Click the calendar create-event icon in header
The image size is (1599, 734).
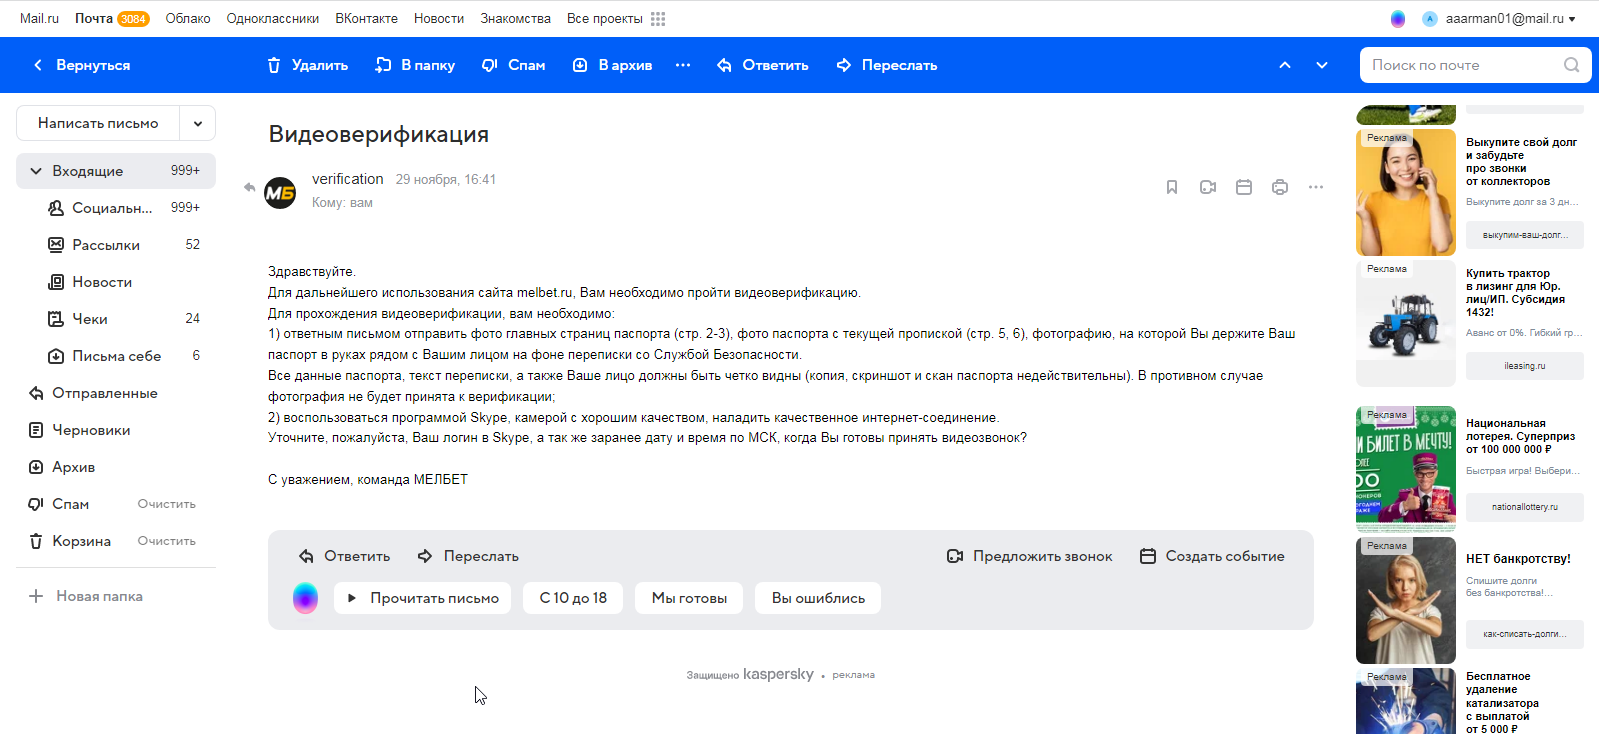click(x=1243, y=187)
